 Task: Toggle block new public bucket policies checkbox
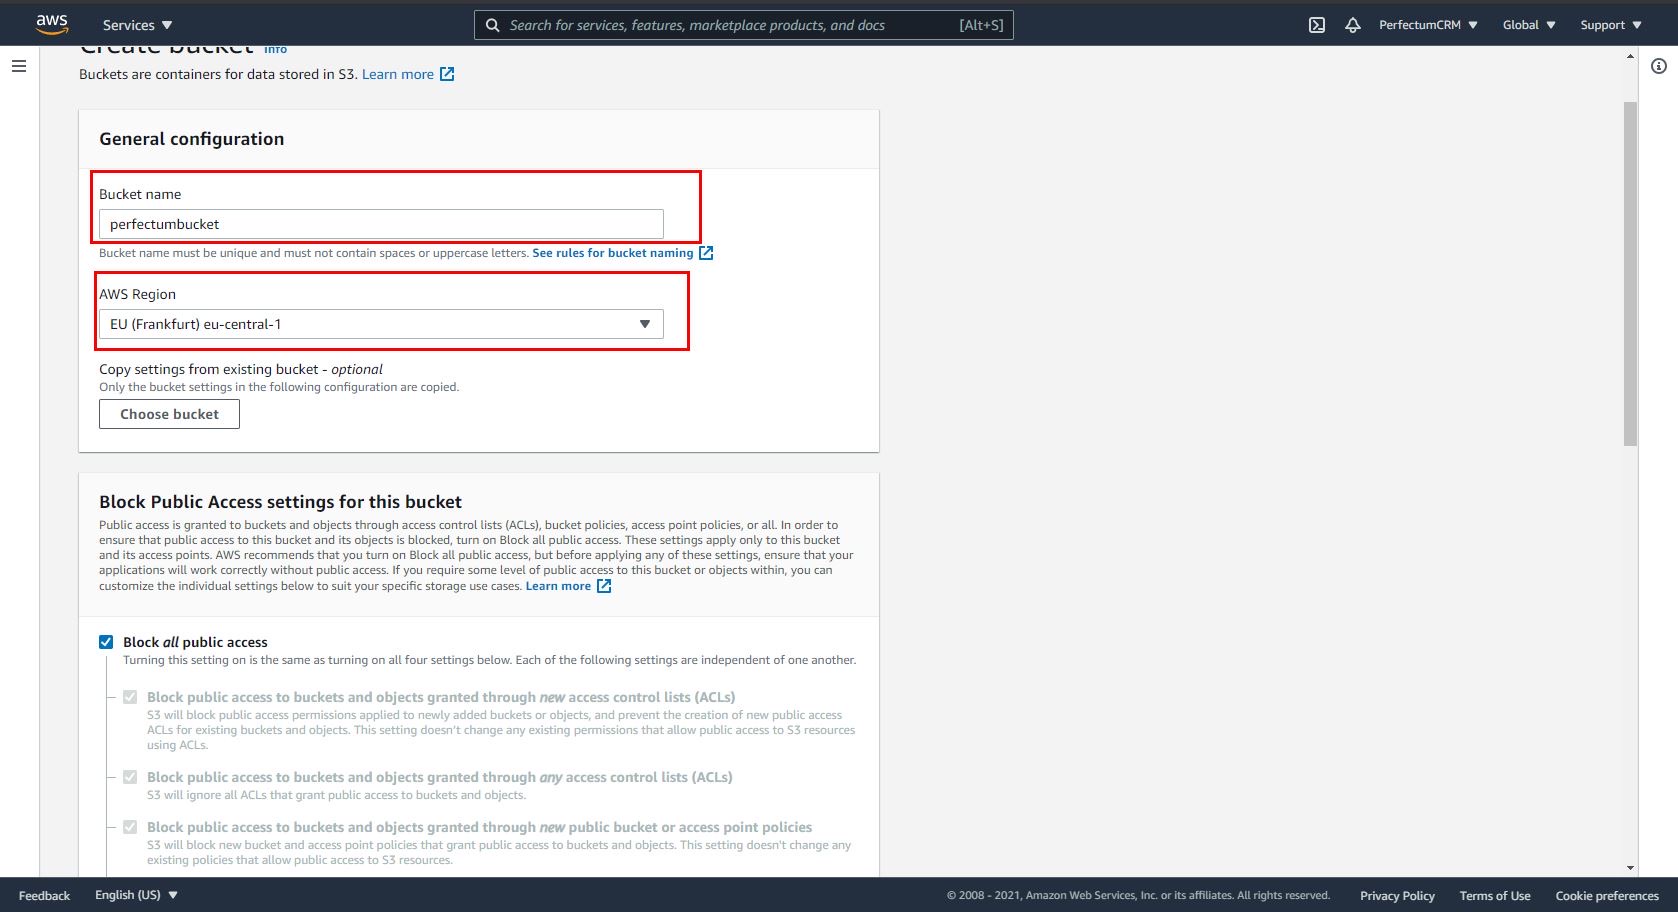click(130, 827)
